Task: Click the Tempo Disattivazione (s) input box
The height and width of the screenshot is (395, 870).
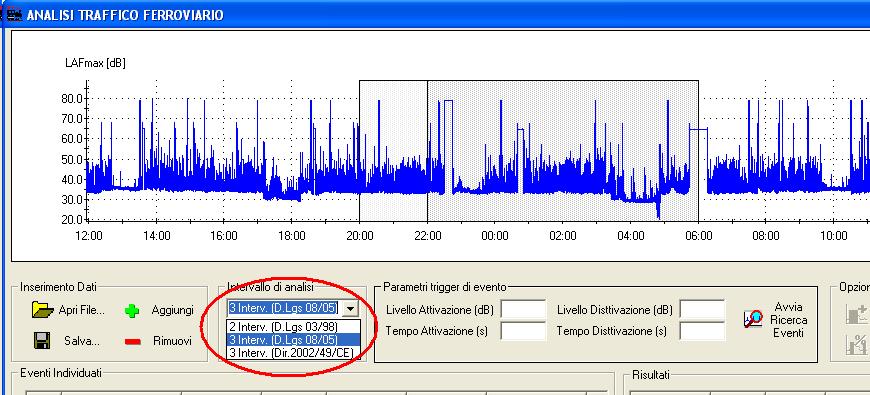Action: [702, 331]
